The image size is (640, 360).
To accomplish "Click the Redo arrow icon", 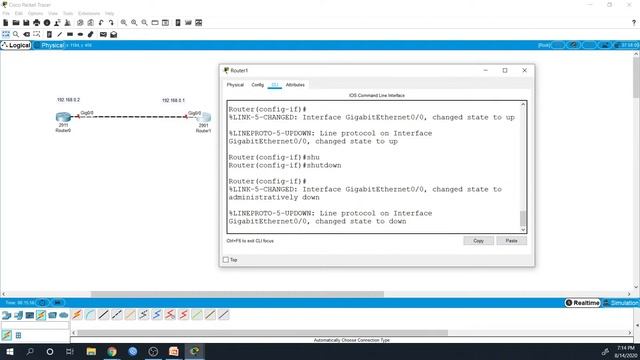I will 111,23.
